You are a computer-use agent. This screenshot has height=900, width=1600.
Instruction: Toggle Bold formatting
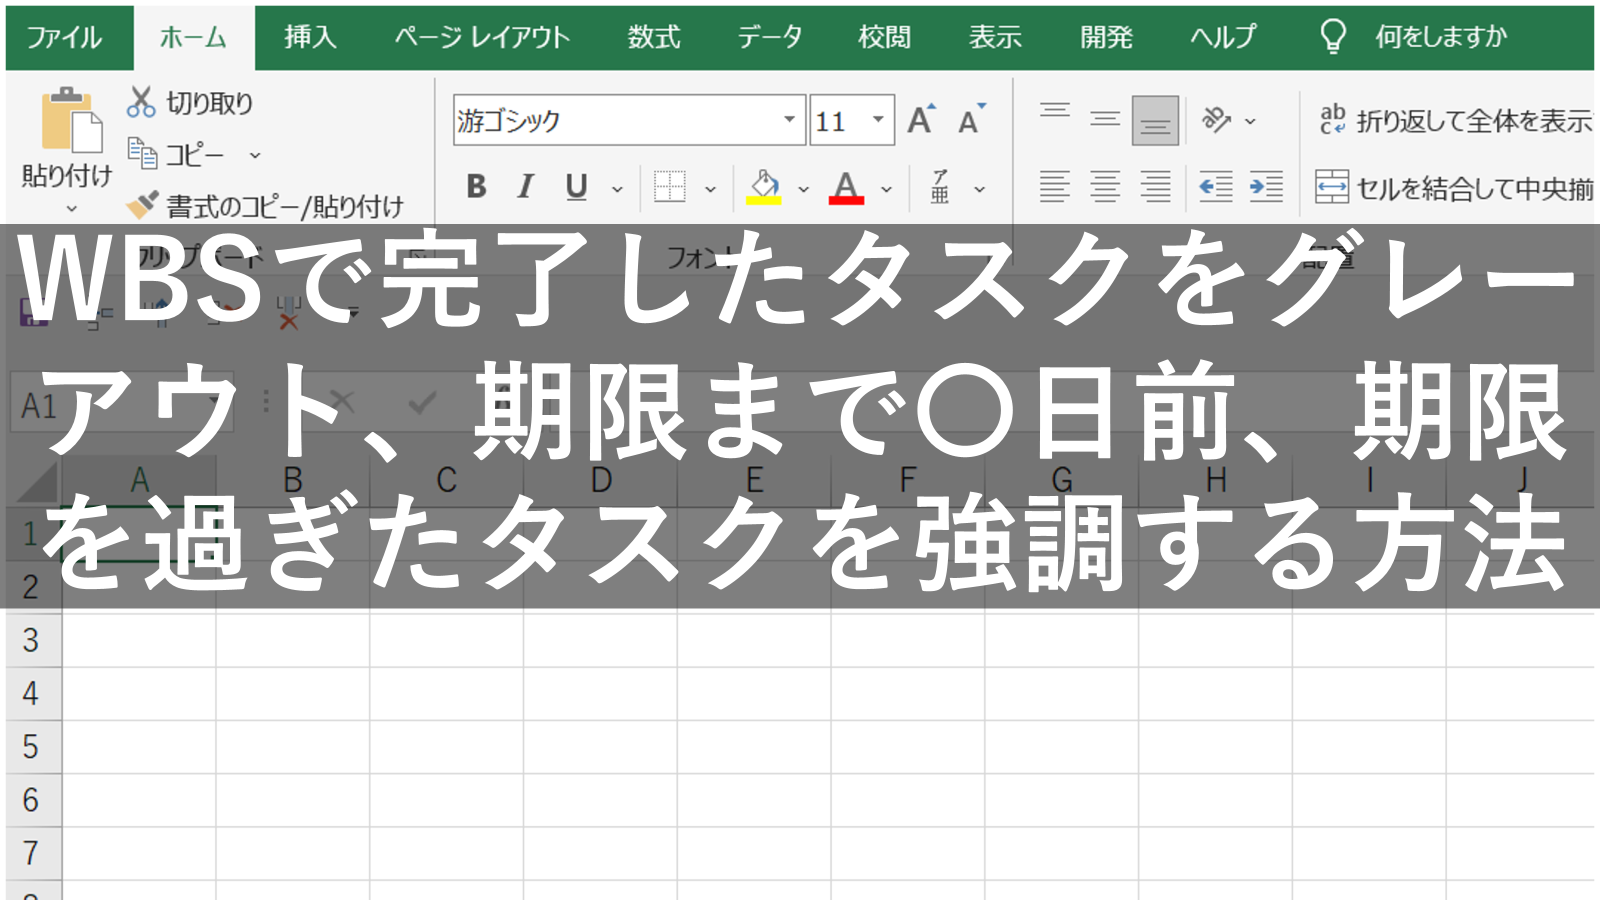476,187
